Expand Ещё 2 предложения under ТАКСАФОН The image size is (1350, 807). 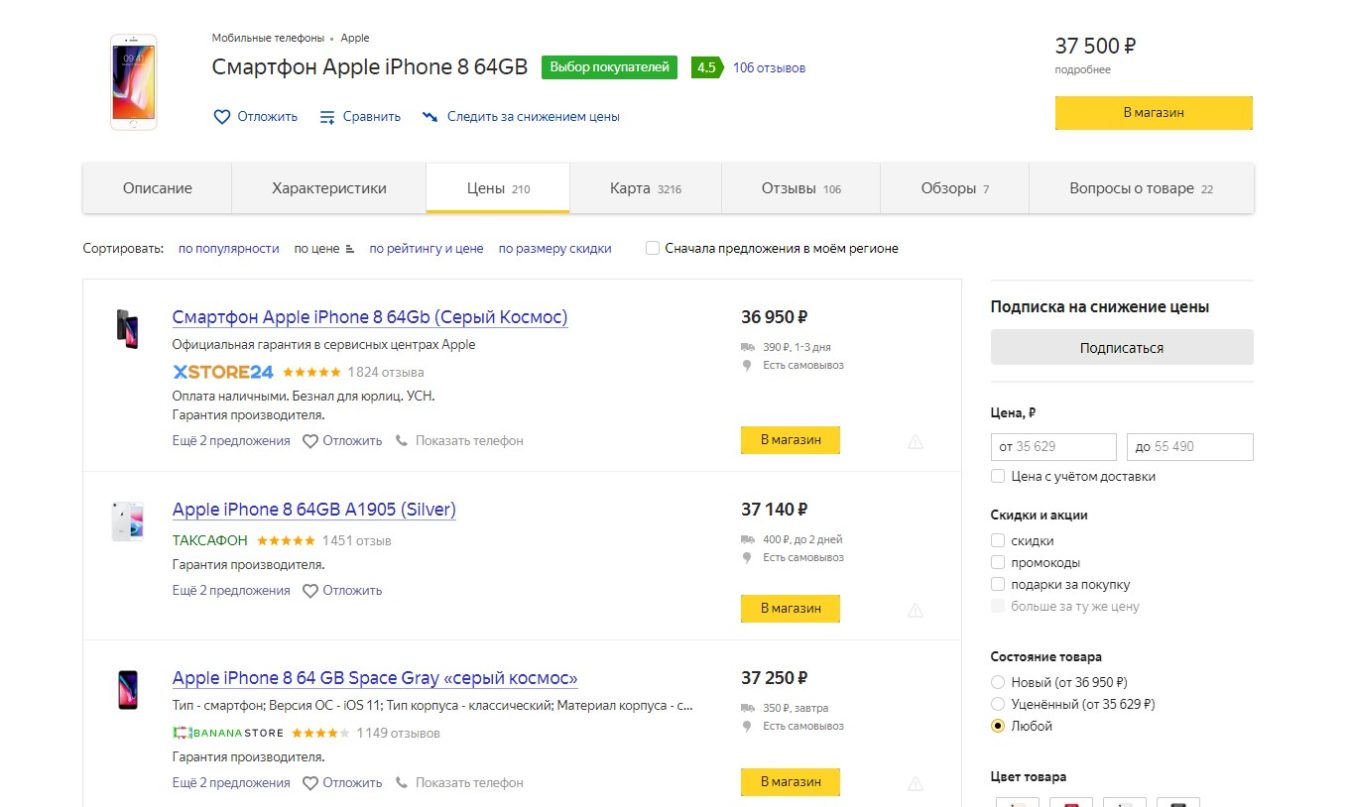click(231, 590)
